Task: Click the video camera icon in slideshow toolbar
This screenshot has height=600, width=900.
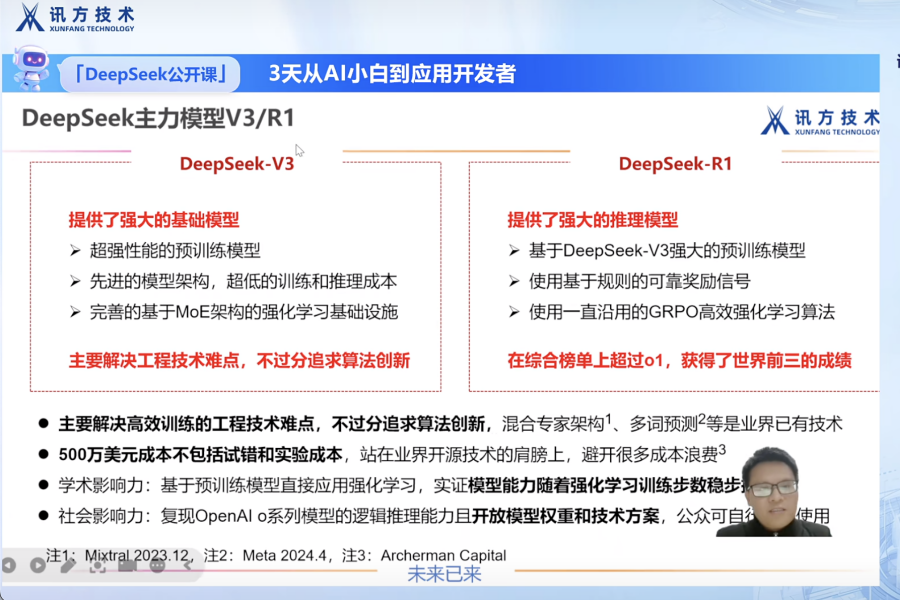Action: coord(127,565)
